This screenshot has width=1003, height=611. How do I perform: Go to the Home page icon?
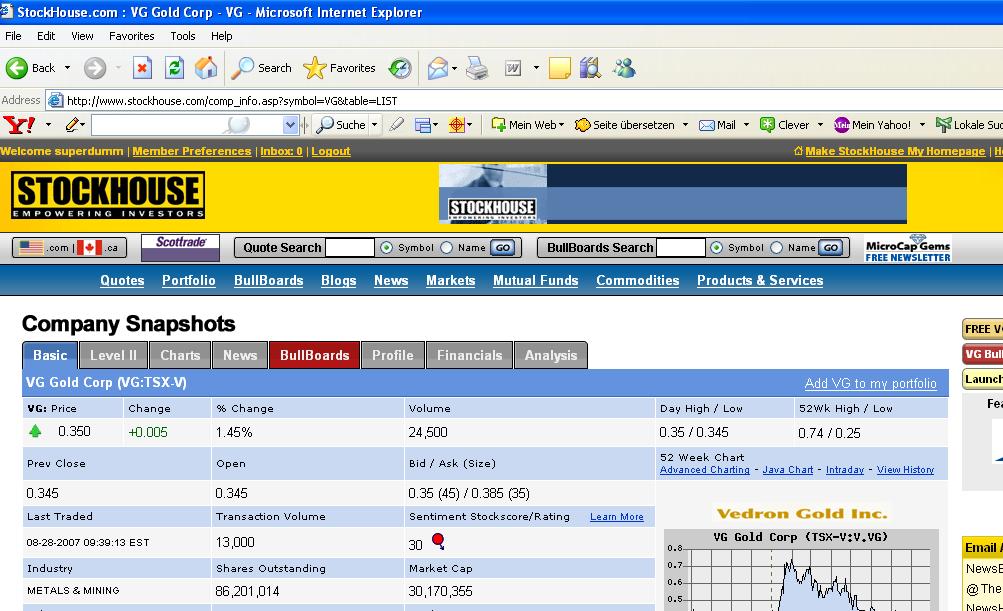coord(206,68)
